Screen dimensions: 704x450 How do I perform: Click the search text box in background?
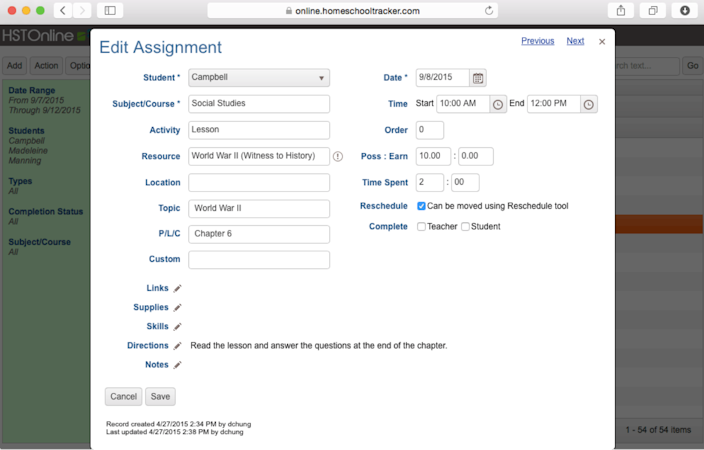tap(647, 66)
